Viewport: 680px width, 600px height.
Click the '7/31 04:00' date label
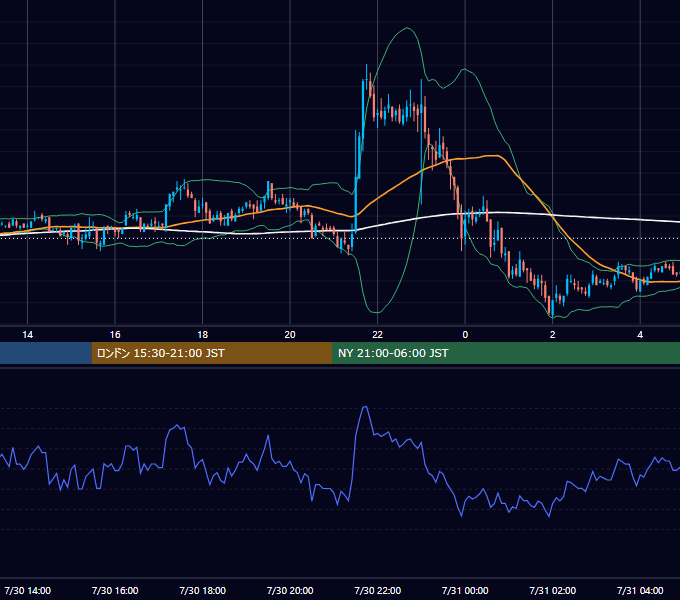click(640, 590)
